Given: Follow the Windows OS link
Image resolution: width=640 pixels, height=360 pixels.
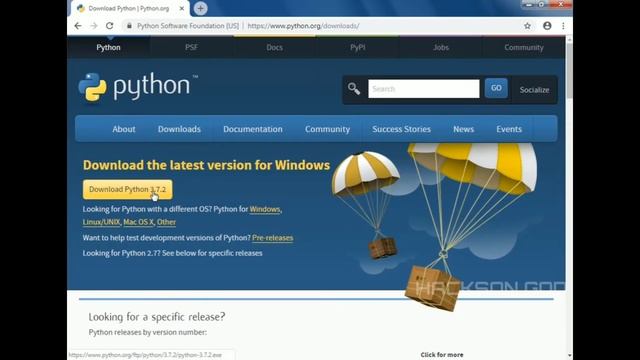Looking at the screenshot, I should click(265, 209).
